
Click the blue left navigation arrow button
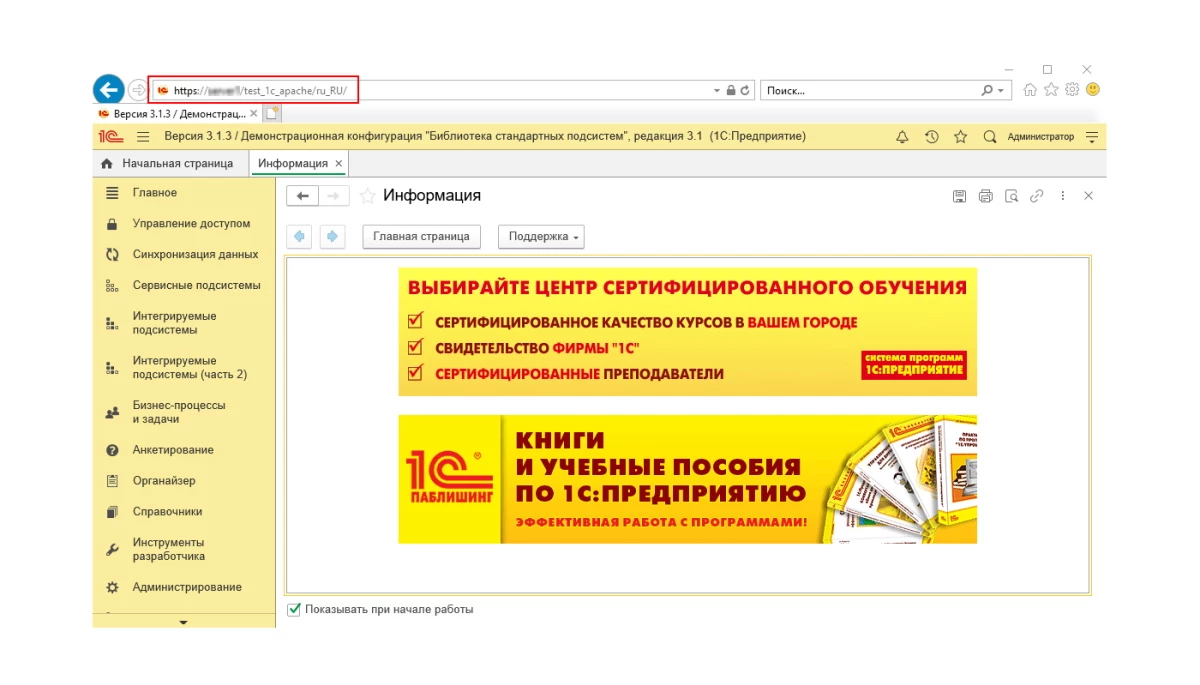click(299, 236)
